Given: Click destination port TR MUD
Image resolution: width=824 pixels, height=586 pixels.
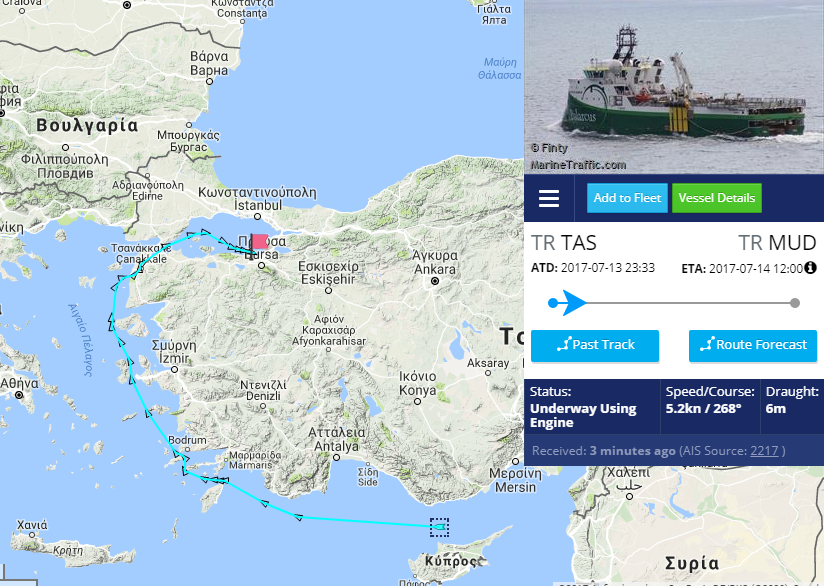Looking at the screenshot, I should coord(777,243).
